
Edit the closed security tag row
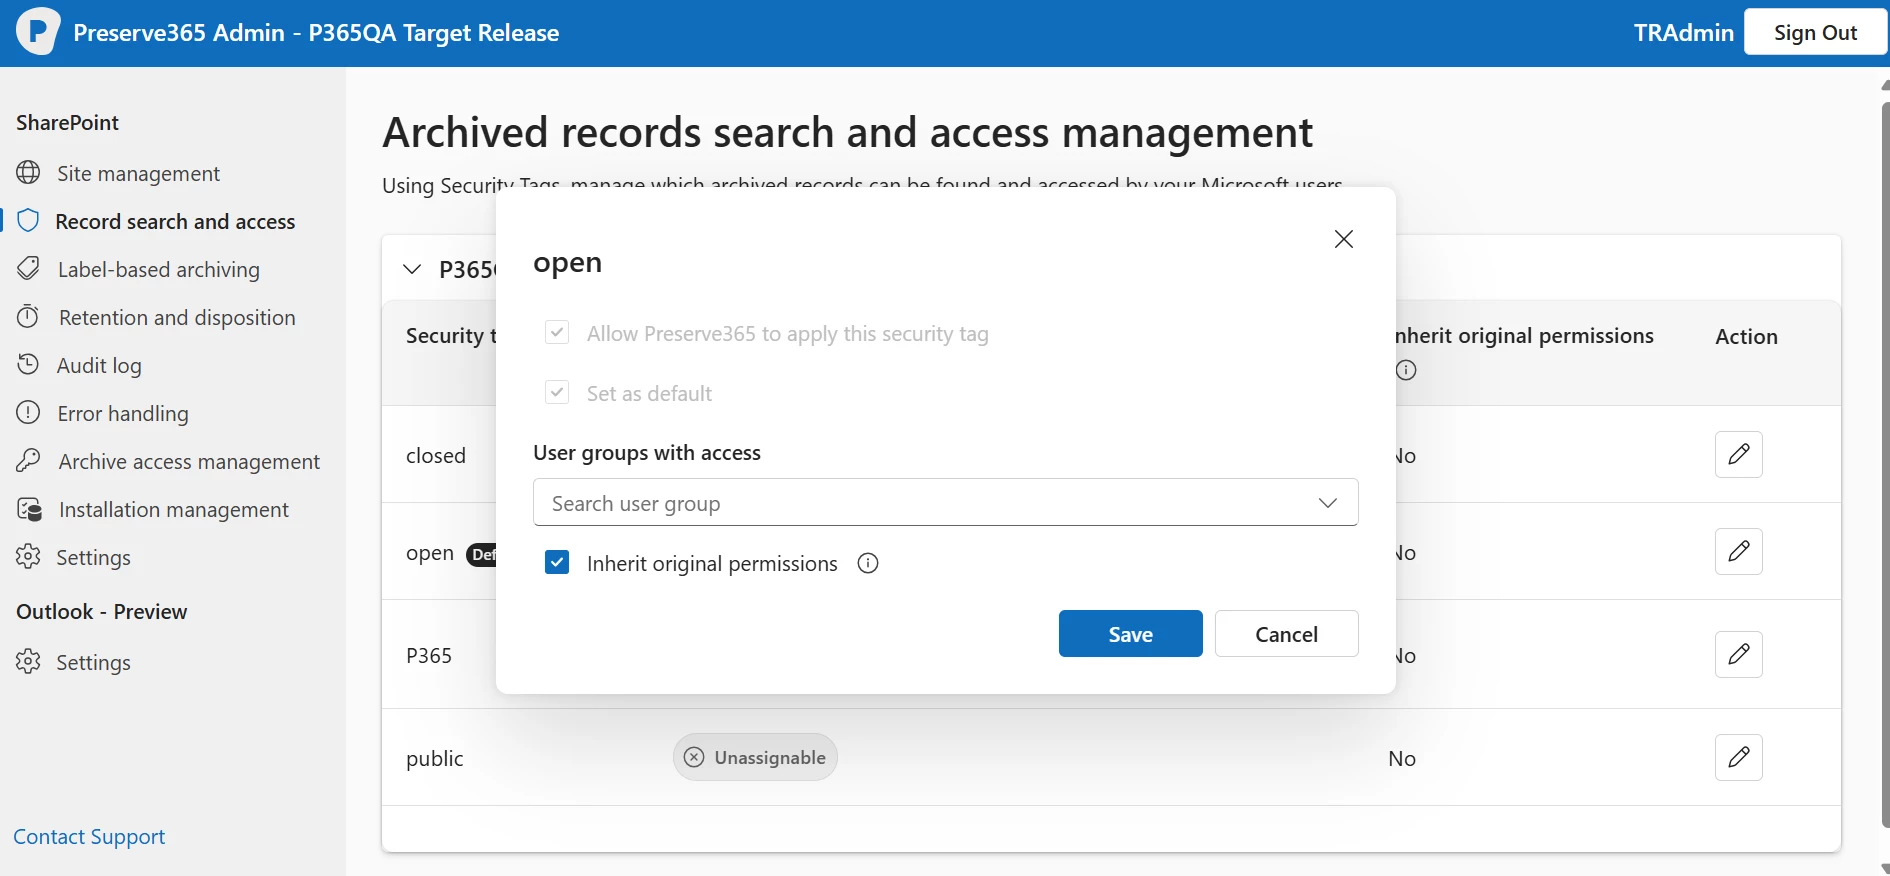click(1738, 454)
